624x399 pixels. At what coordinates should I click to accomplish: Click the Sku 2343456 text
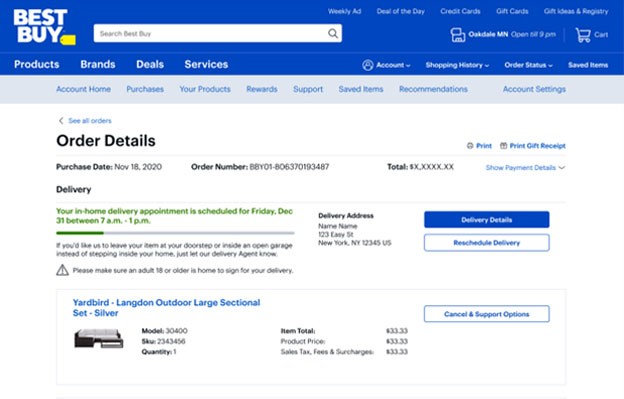click(x=163, y=341)
